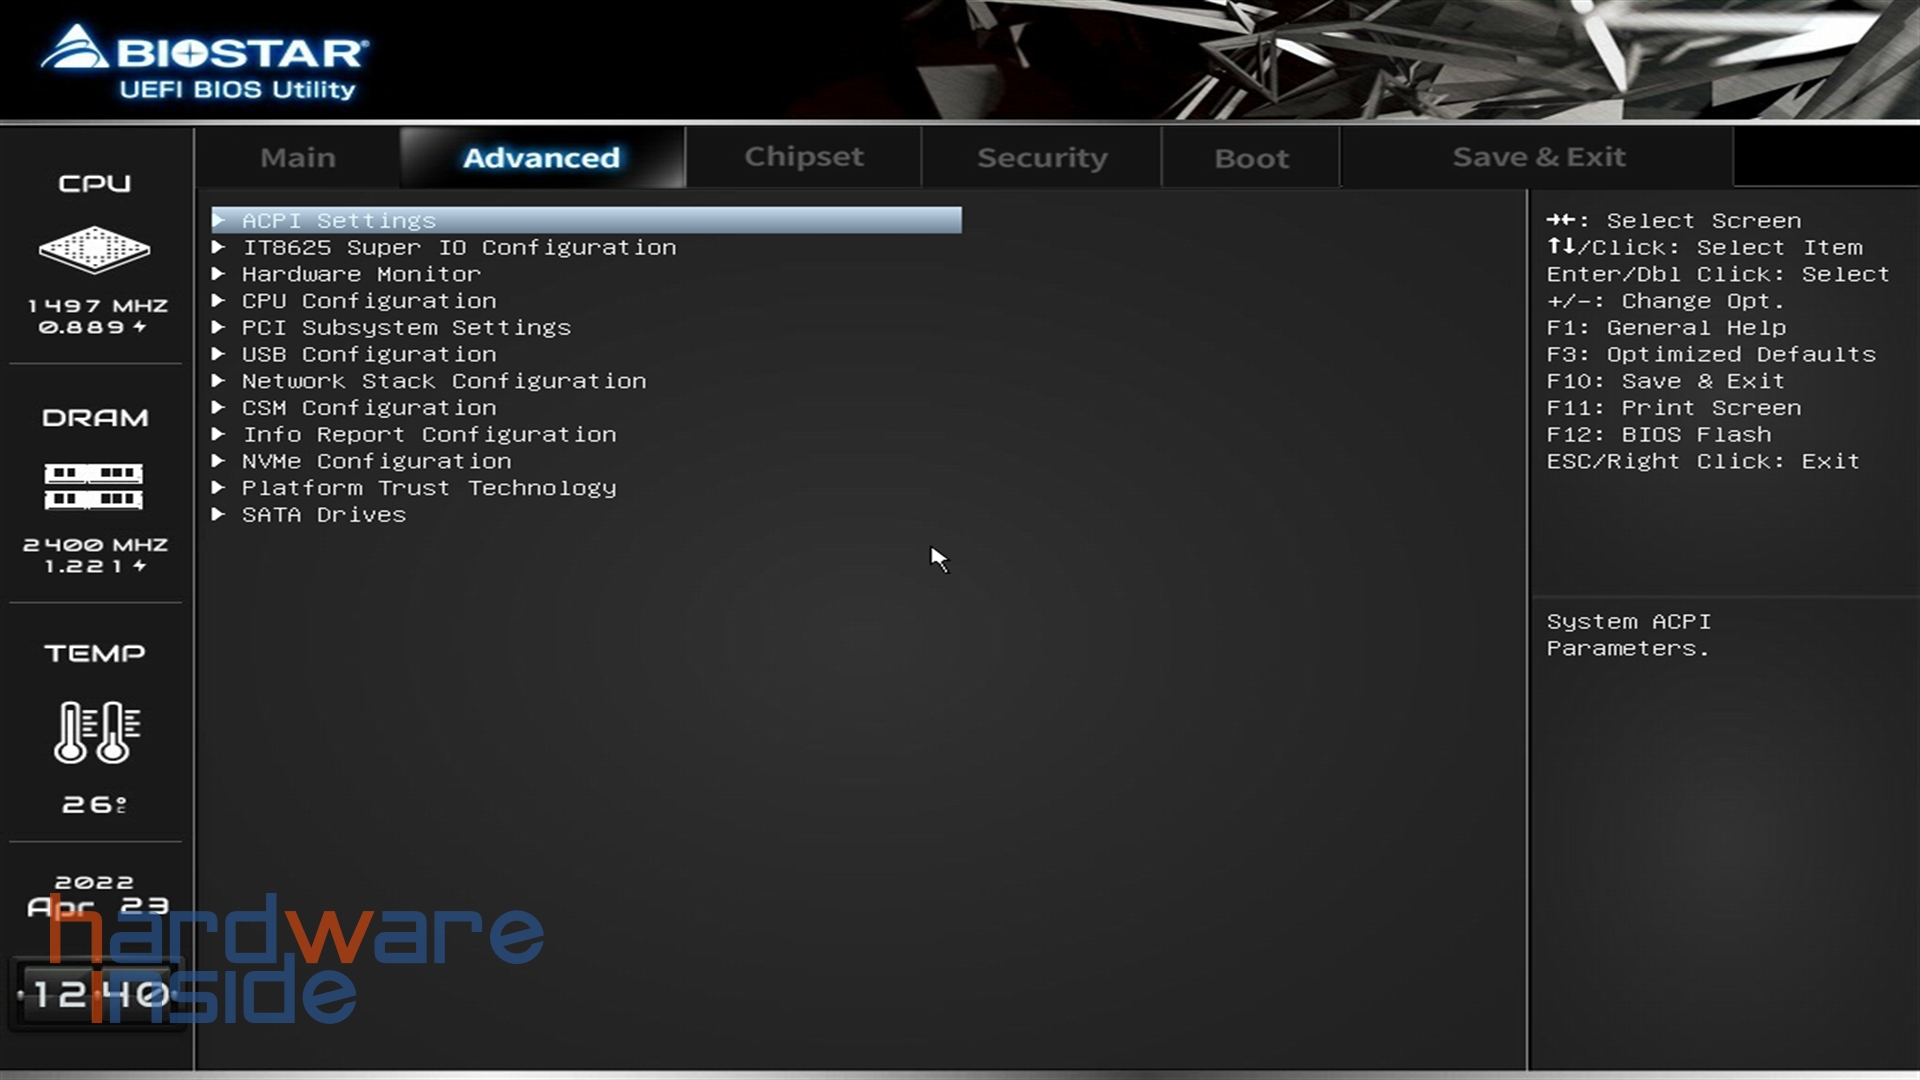Open the Chipset tab

click(804, 157)
